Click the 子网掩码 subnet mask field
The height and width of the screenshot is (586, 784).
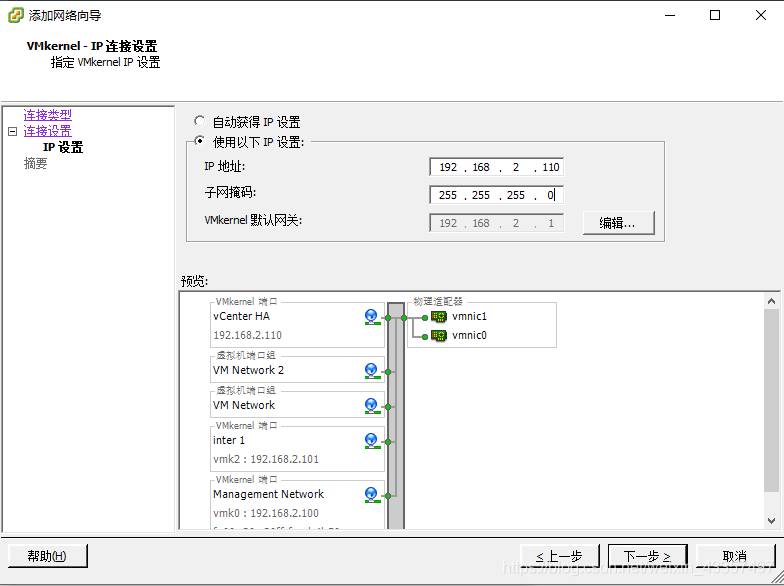(497, 195)
